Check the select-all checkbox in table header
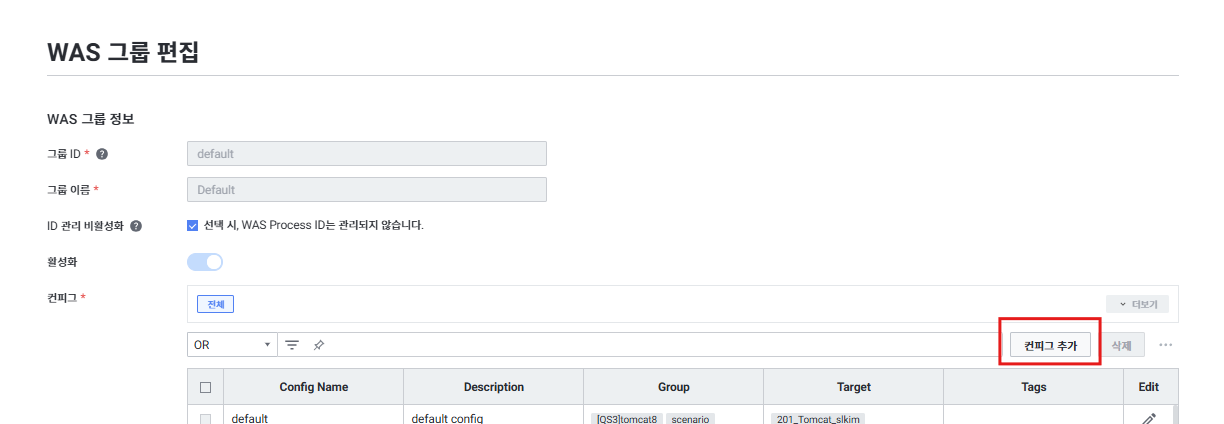 (x=206, y=387)
